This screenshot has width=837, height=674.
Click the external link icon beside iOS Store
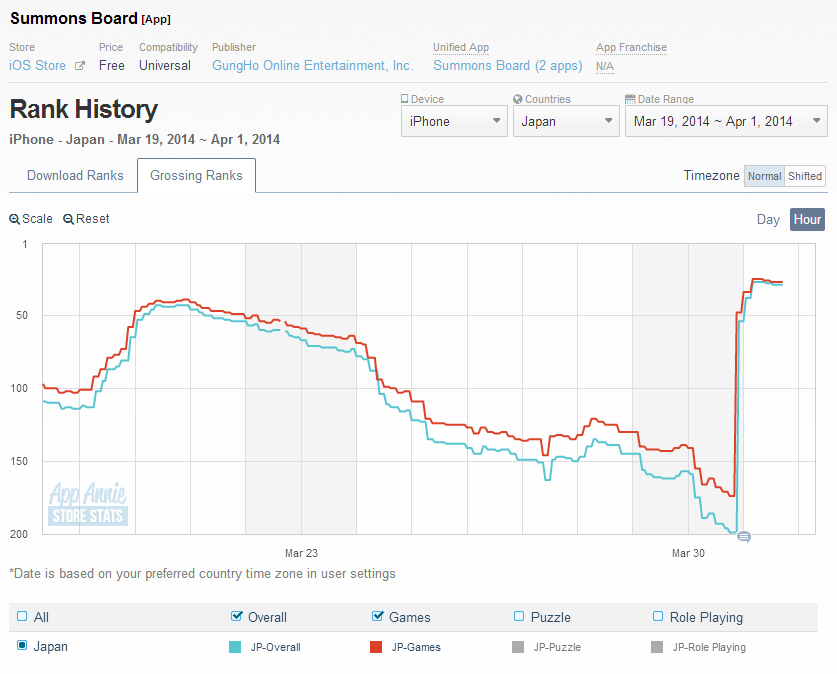click(80, 66)
